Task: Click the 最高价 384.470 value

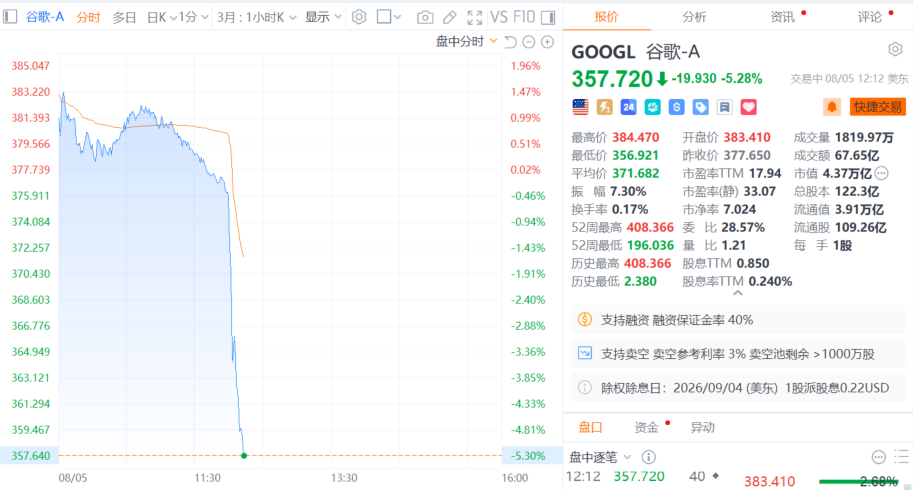Action: click(636, 137)
